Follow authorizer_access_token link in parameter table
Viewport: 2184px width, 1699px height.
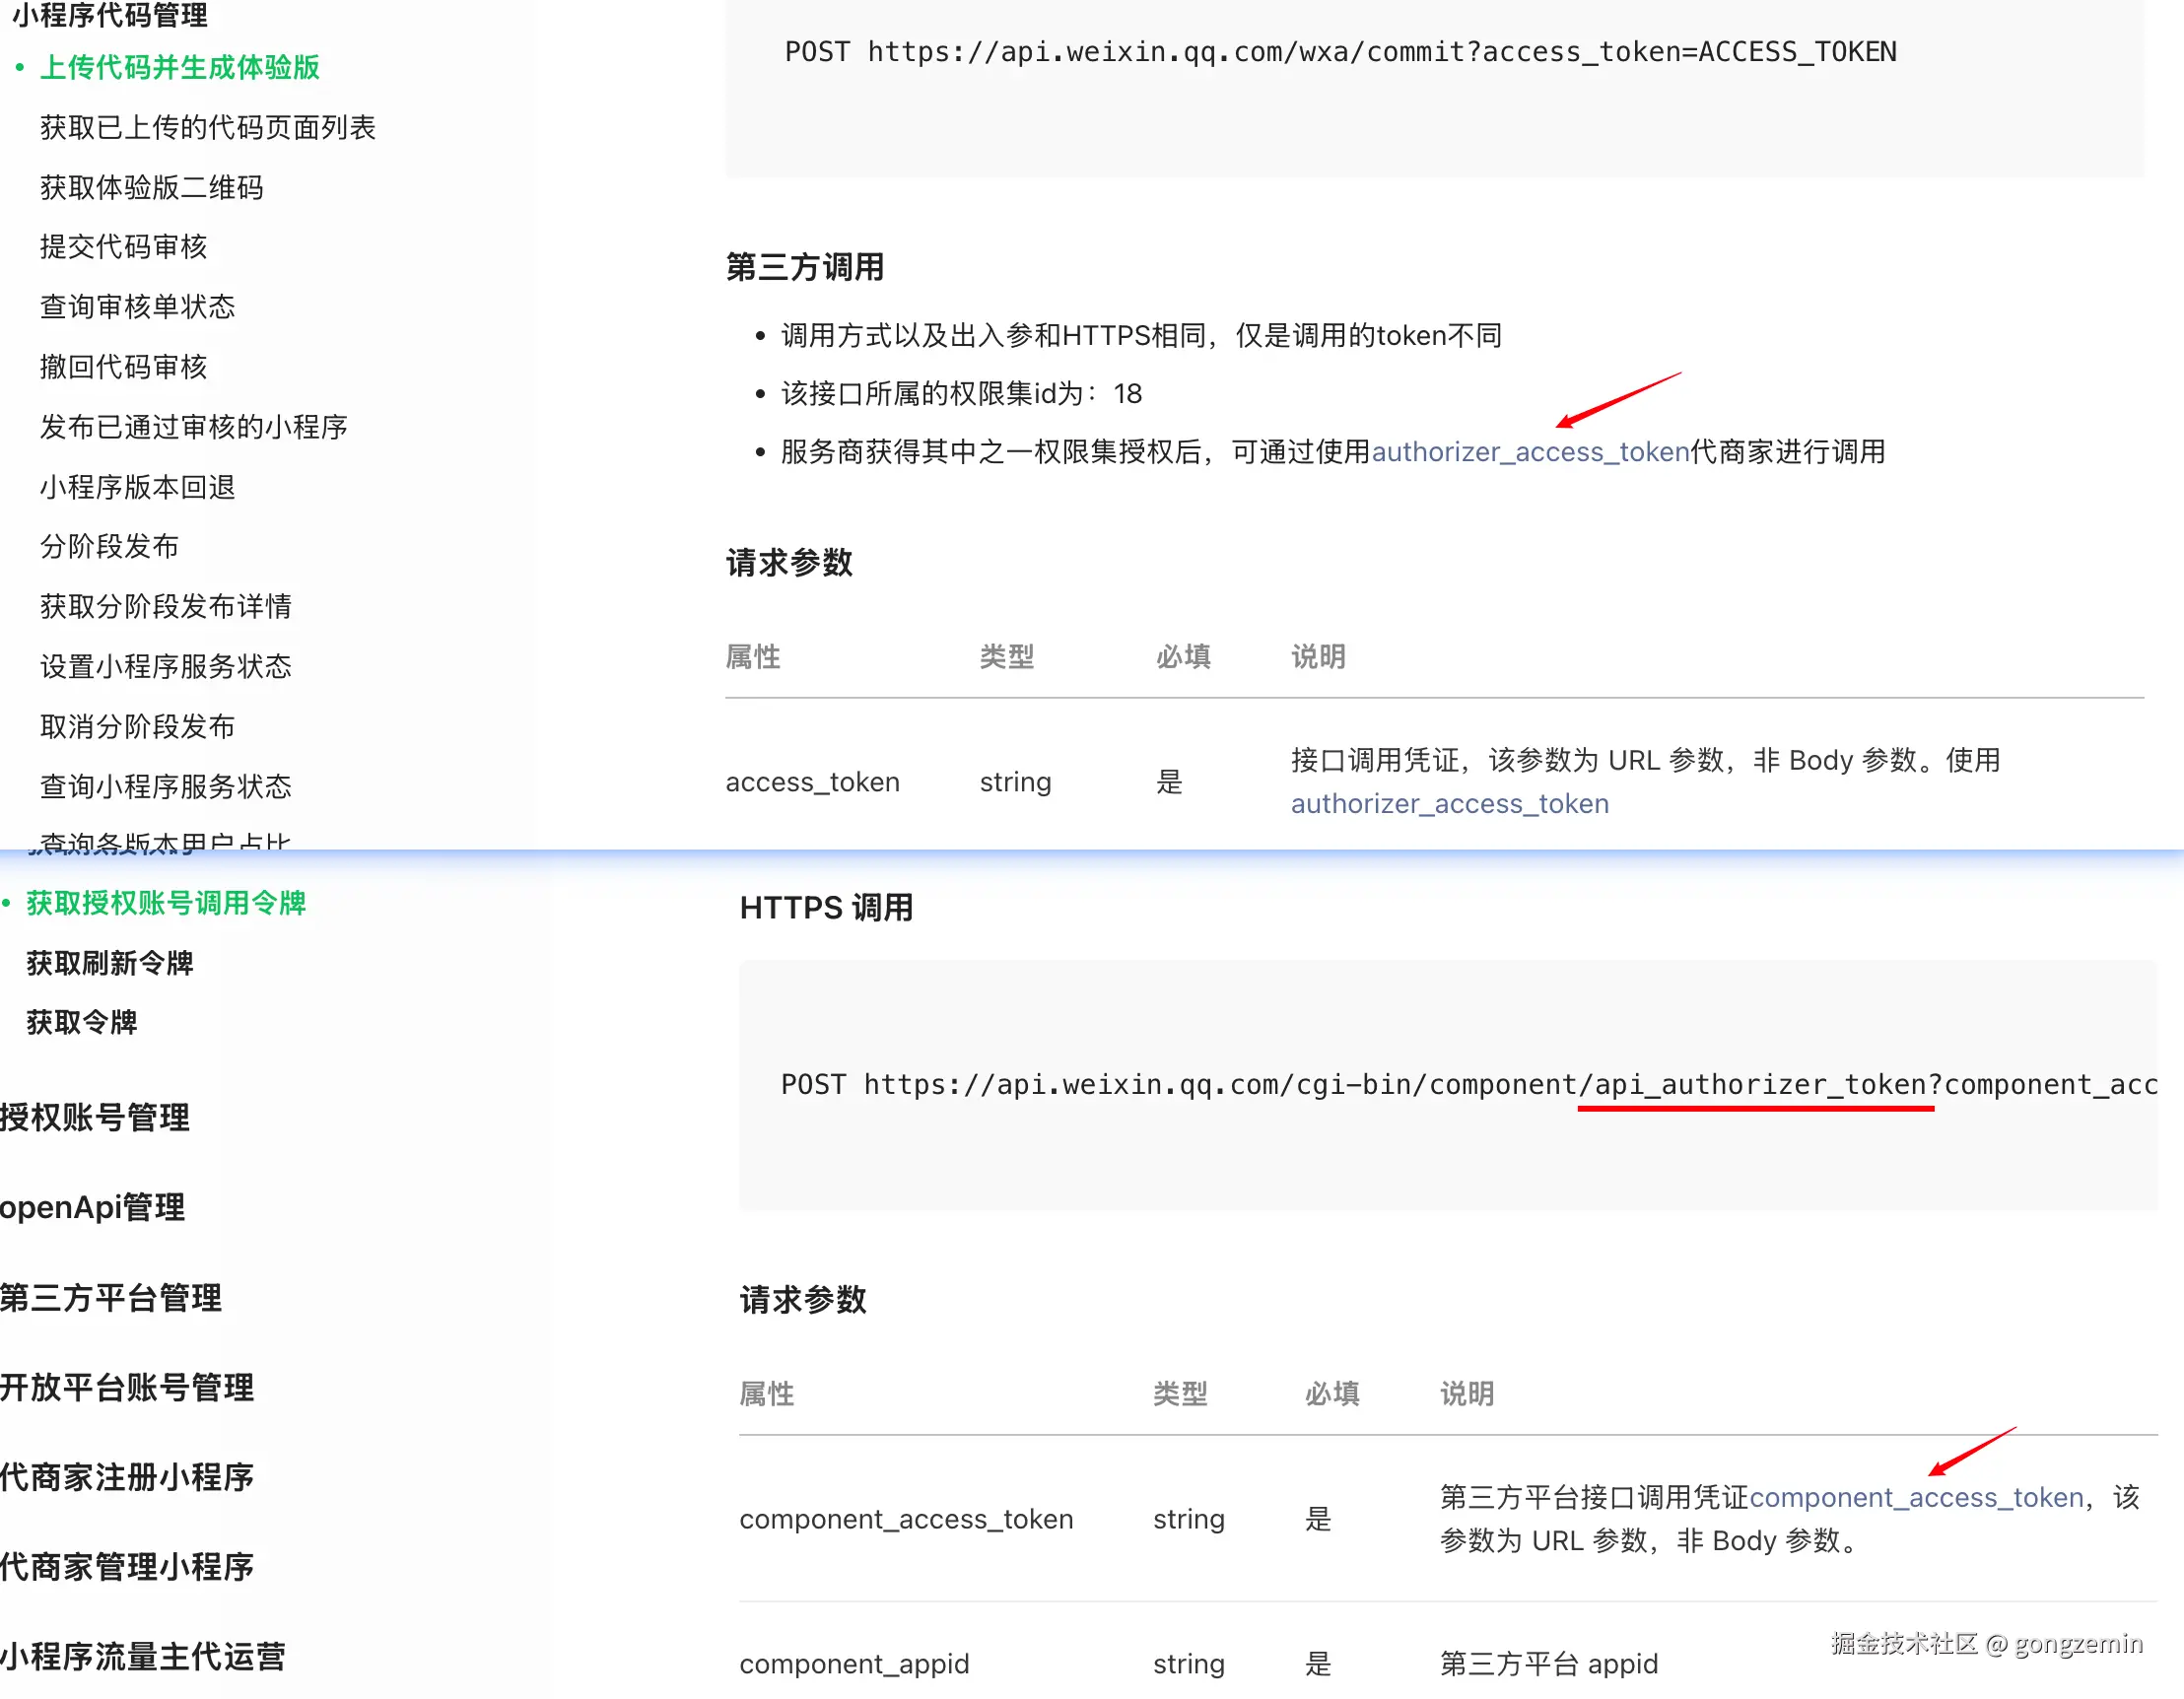pyautogui.click(x=1449, y=804)
